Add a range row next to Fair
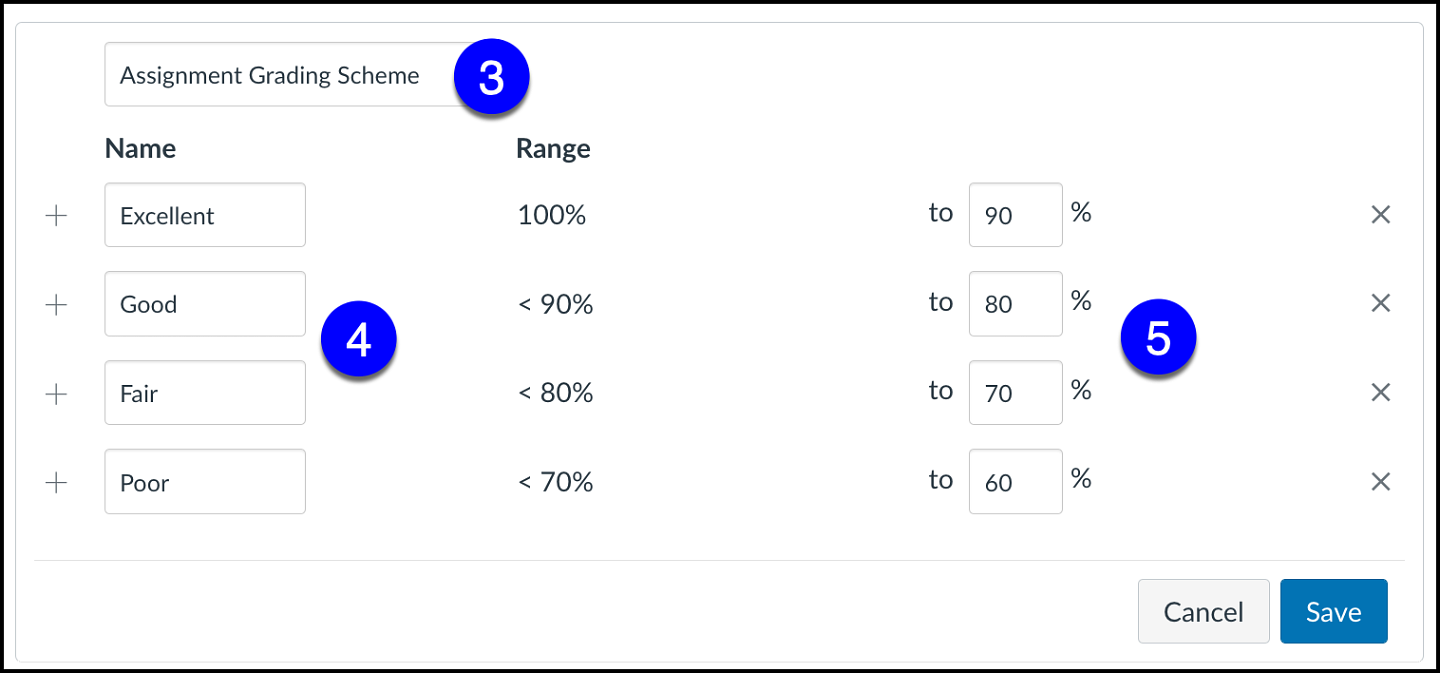Screen dimensions: 1440x673 tap(57, 393)
